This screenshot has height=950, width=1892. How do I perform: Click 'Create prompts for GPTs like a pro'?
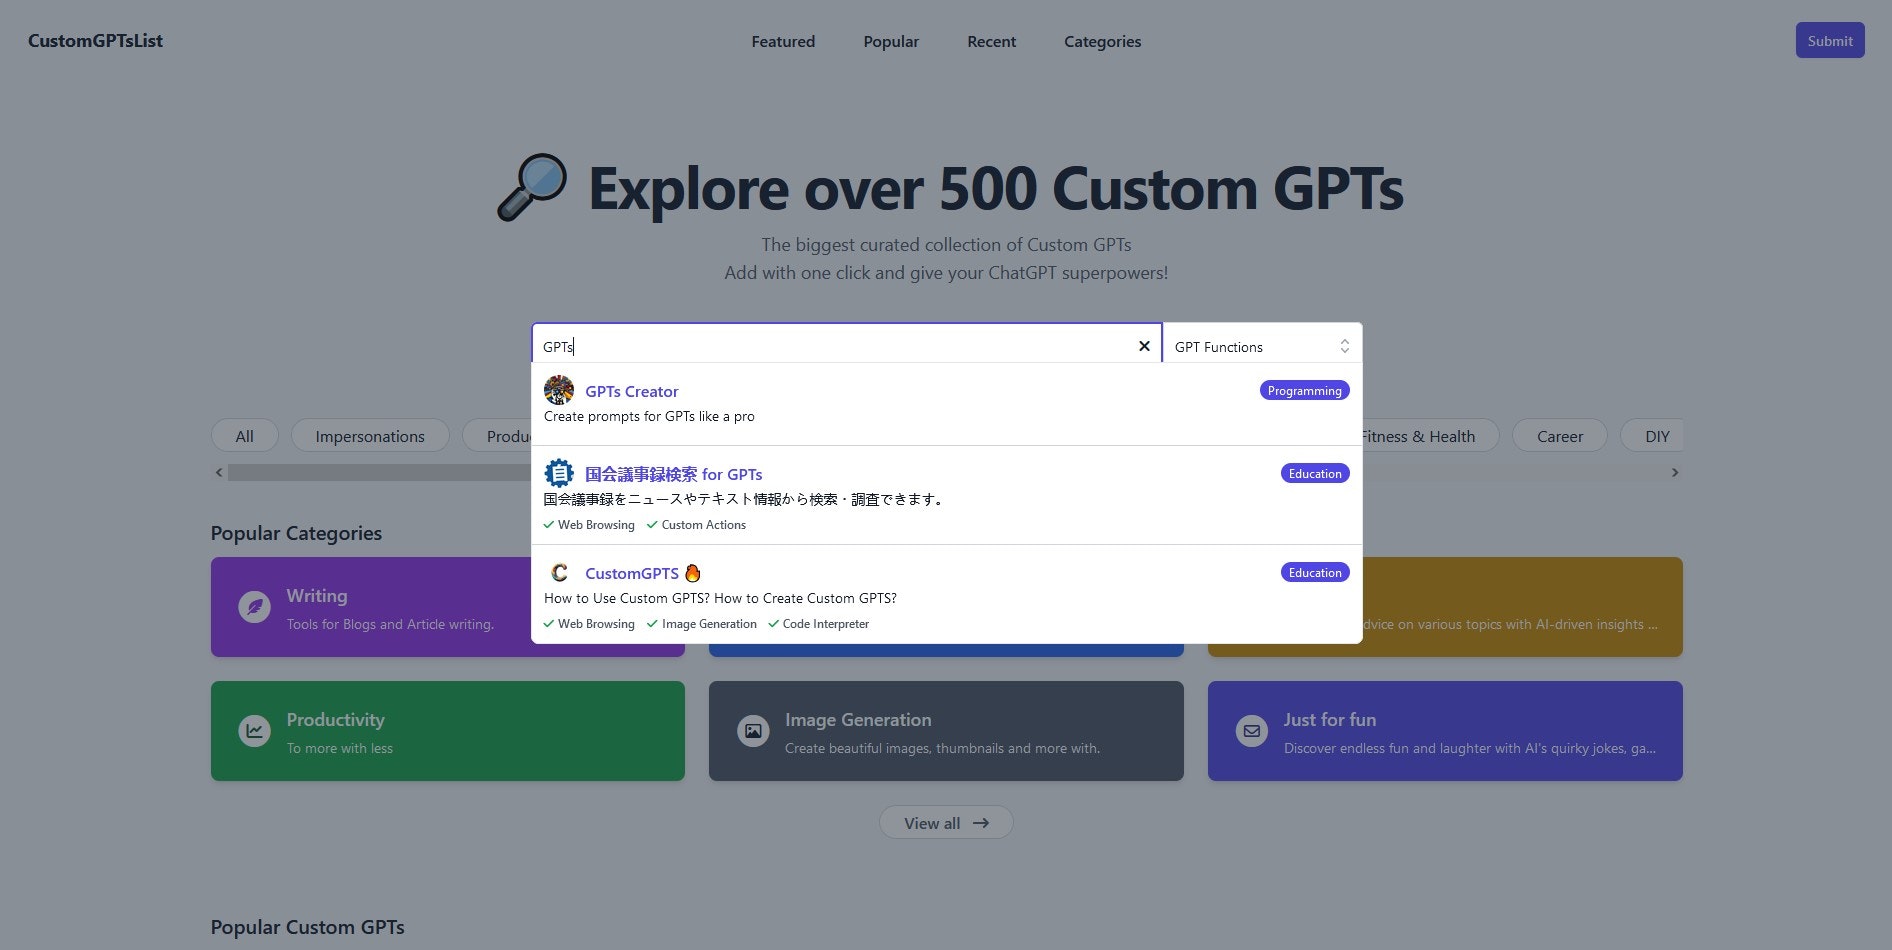649,417
